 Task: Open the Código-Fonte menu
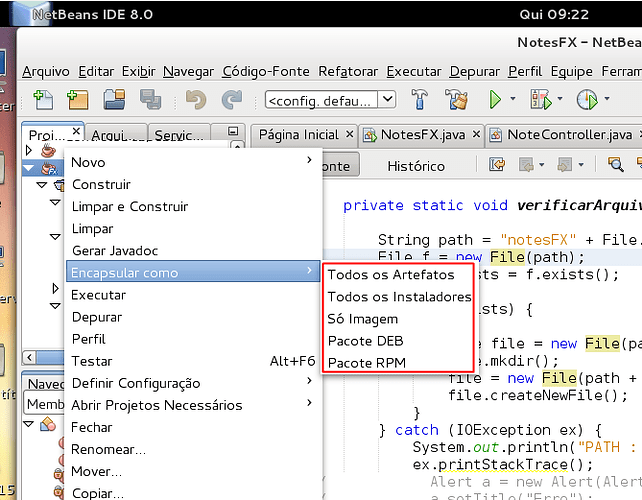(266, 71)
